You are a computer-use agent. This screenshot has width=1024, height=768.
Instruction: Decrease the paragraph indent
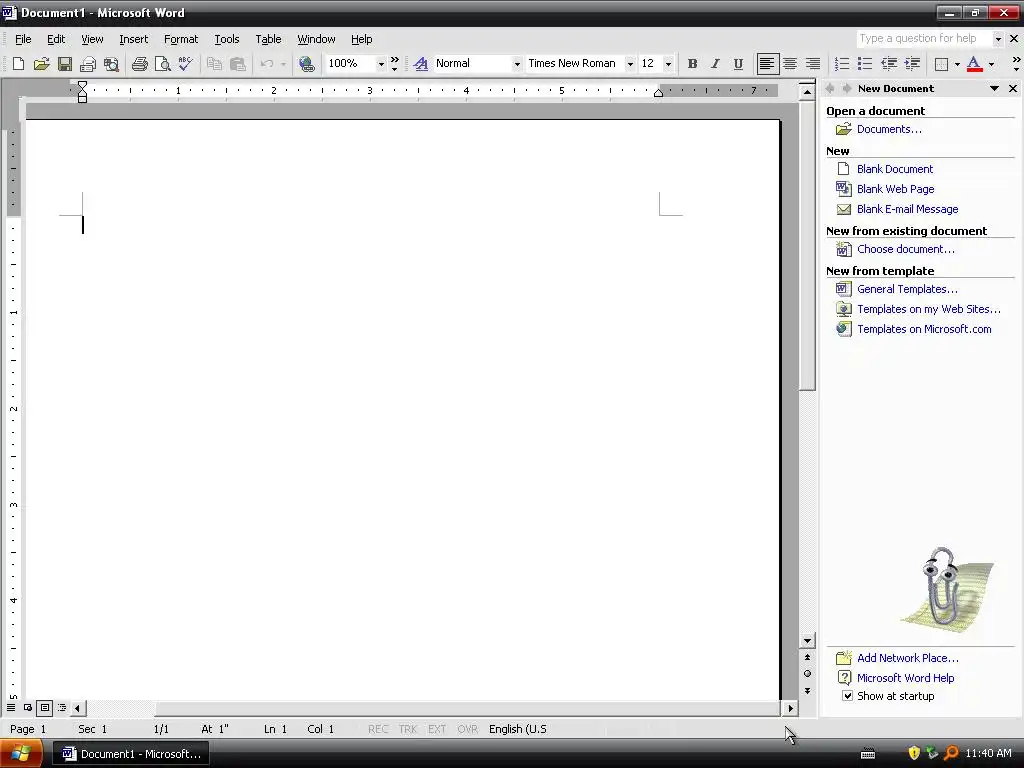click(889, 64)
